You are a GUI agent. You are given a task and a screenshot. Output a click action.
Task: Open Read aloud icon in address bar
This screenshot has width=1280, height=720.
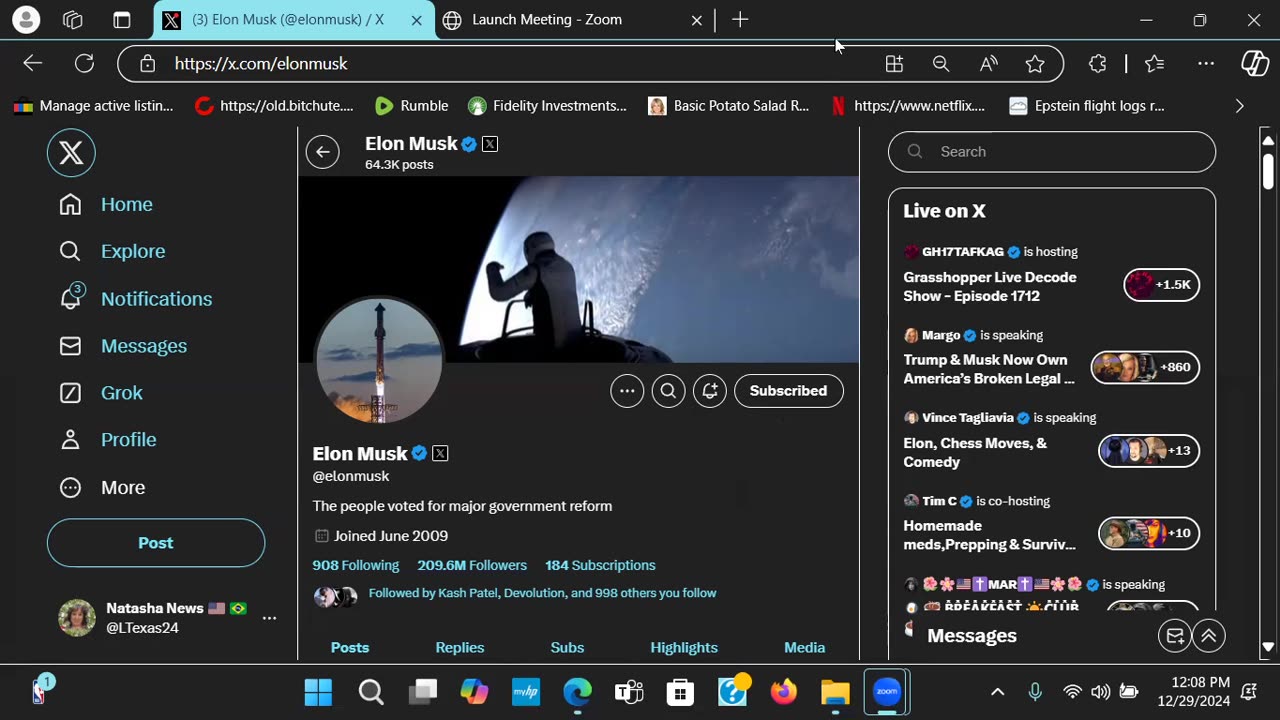[988, 64]
